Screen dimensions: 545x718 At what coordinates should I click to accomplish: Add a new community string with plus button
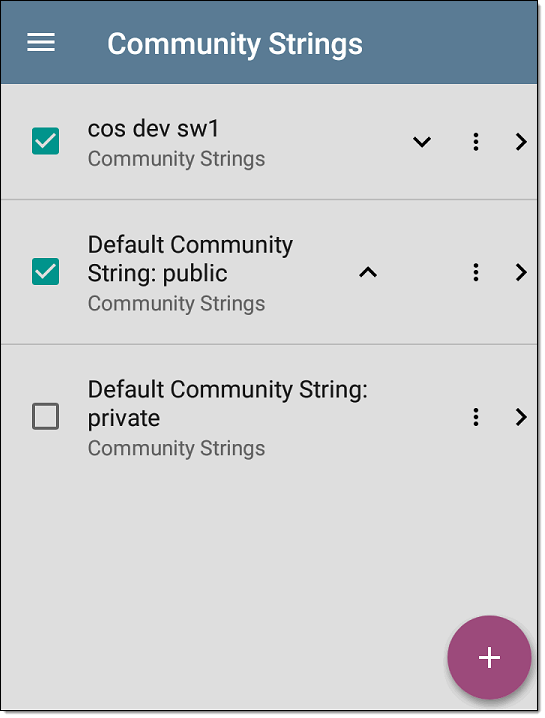coord(489,658)
